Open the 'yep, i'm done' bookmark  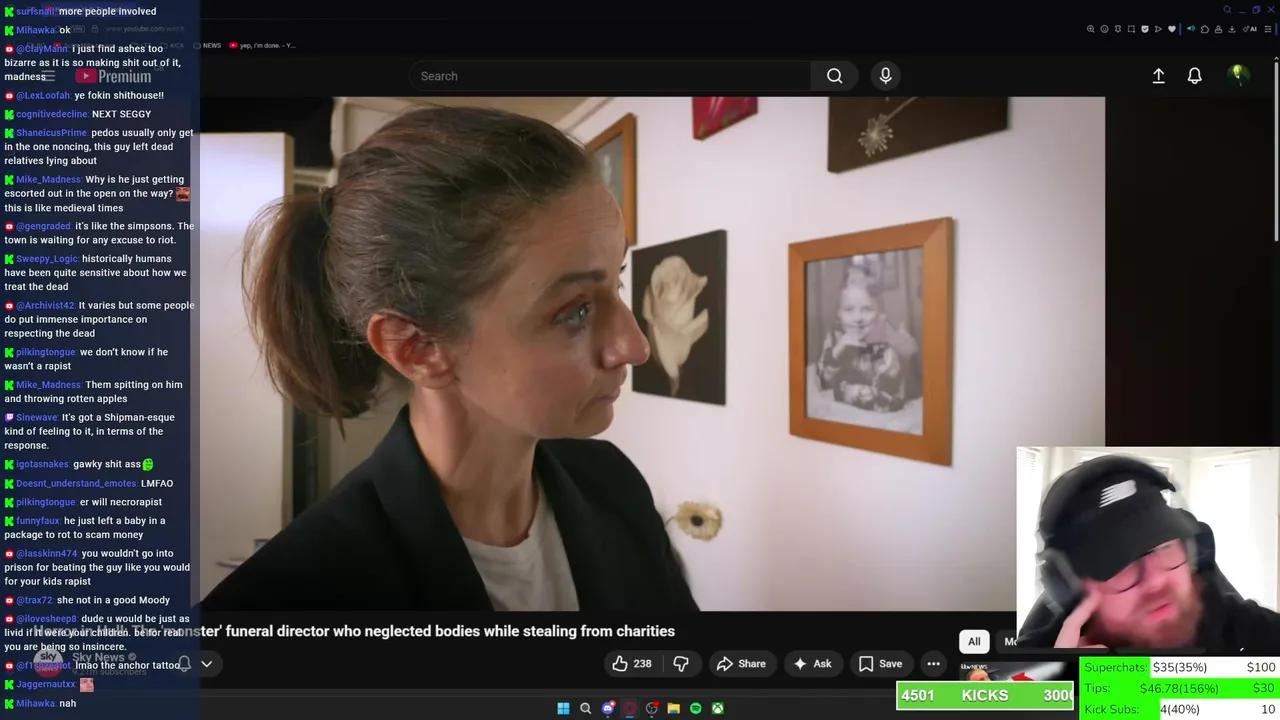pyautogui.click(x=262, y=45)
